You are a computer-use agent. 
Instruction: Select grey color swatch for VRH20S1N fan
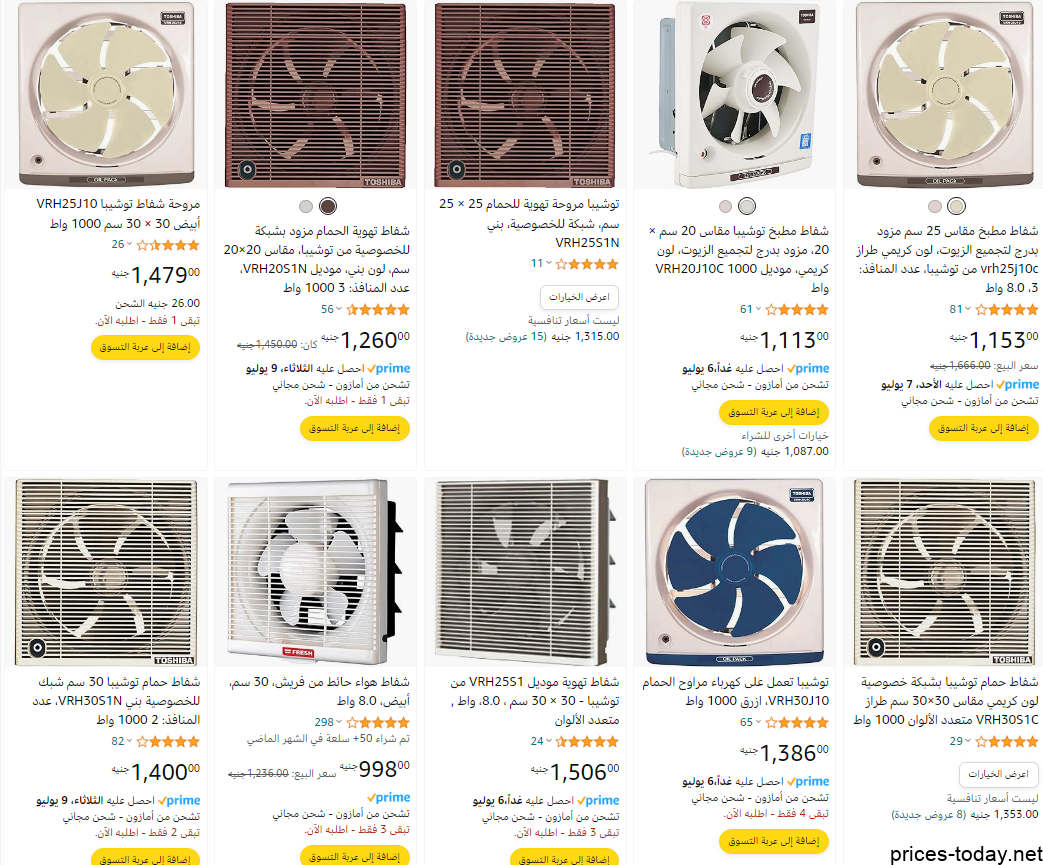point(306,206)
